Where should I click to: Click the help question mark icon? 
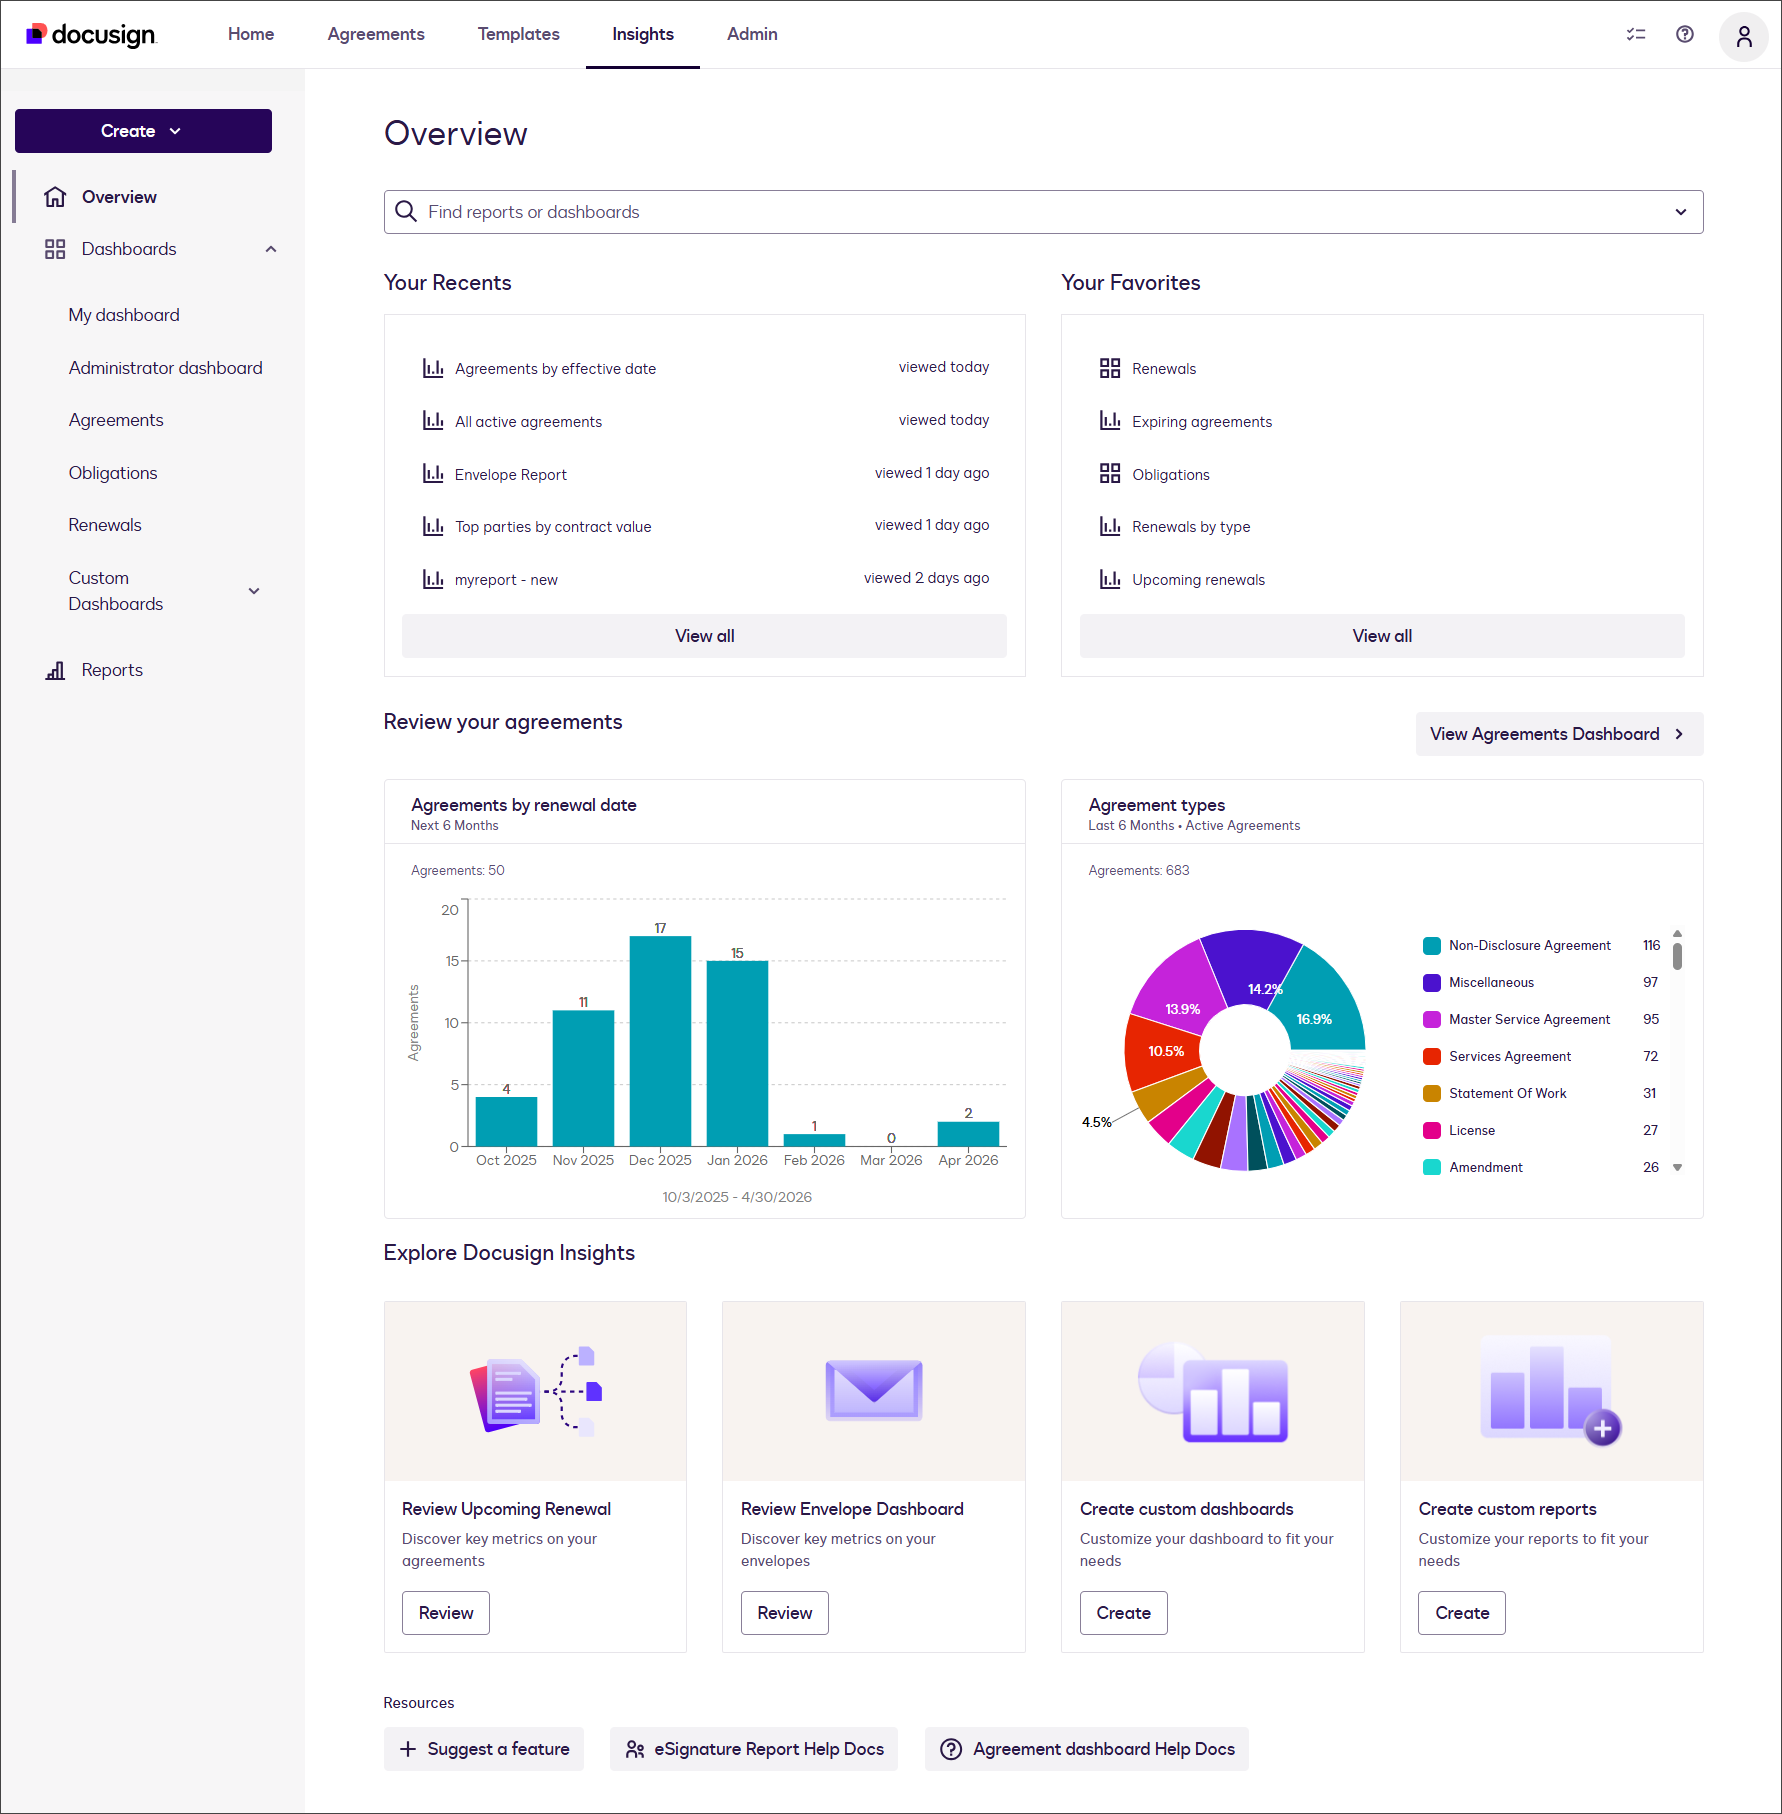pos(1685,34)
